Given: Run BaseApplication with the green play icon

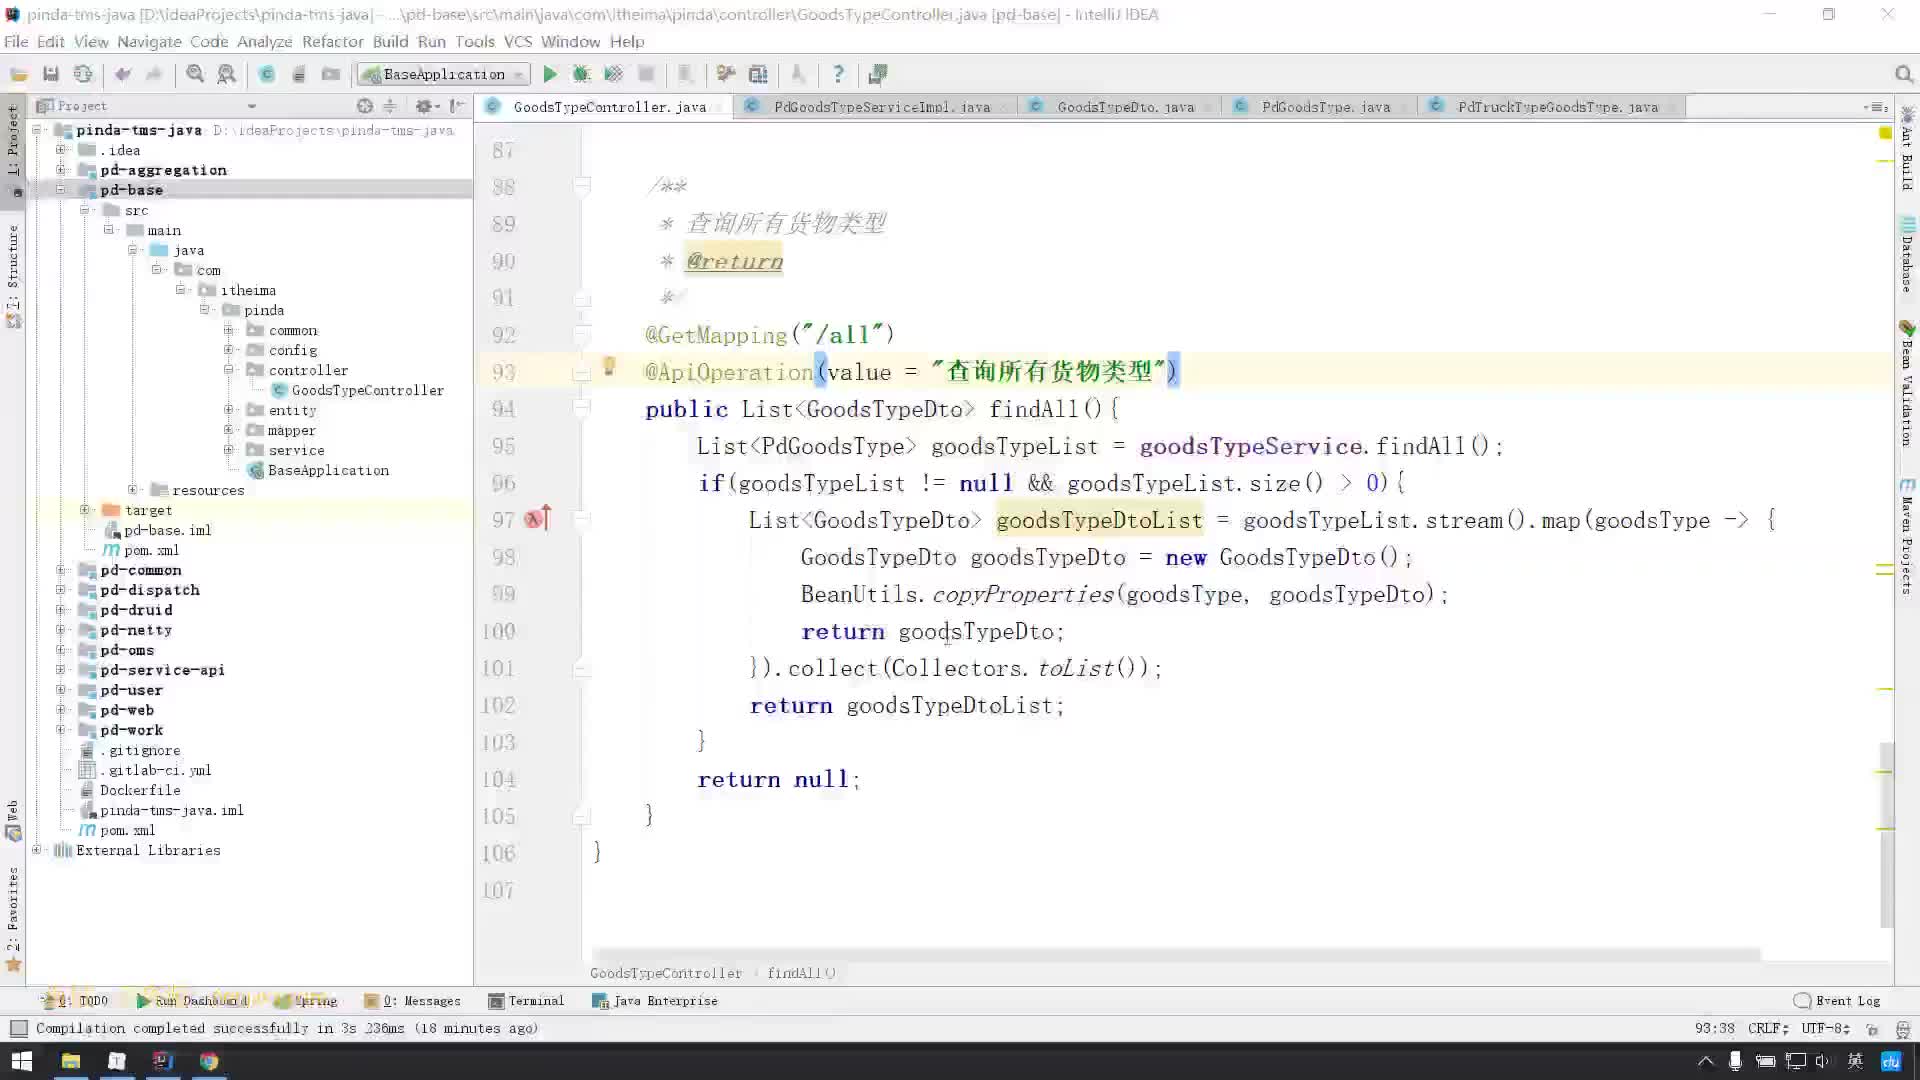Looking at the screenshot, I should click(x=550, y=74).
